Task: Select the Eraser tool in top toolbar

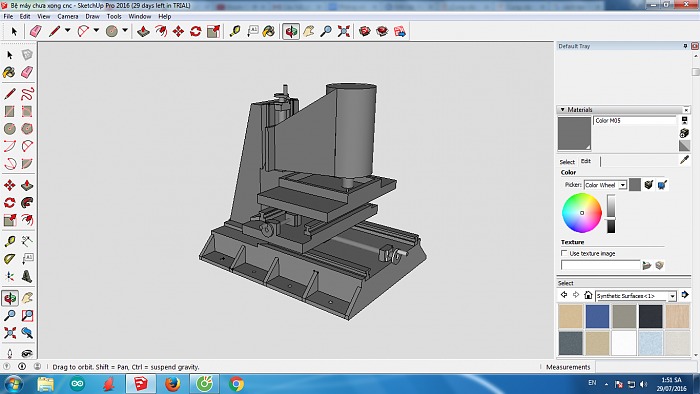Action: click(35, 31)
